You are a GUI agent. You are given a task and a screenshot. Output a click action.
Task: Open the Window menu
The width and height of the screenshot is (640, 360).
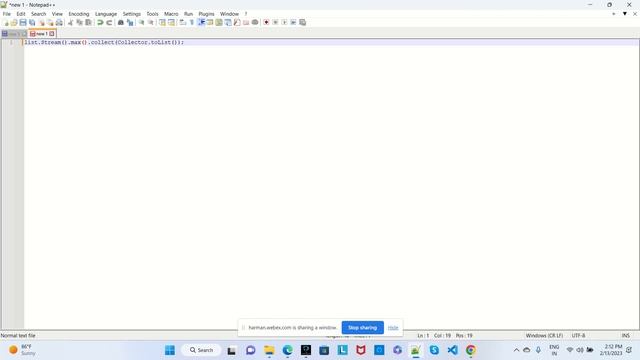point(229,14)
